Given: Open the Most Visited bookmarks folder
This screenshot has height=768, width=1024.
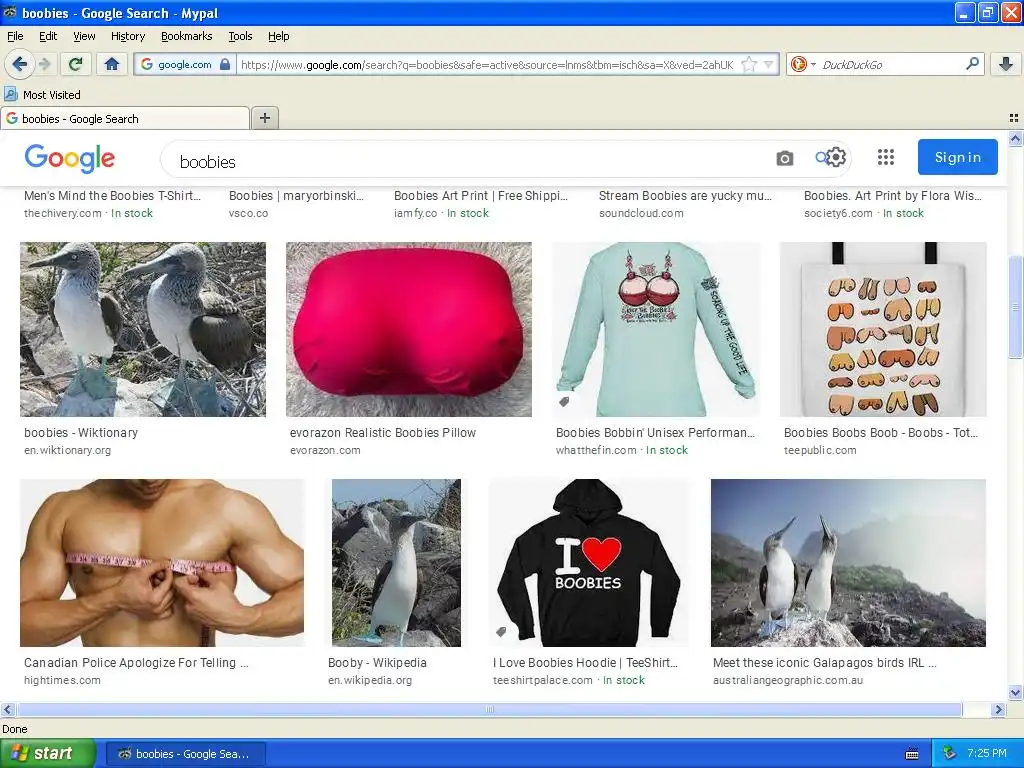Looking at the screenshot, I should pyautogui.click(x=43, y=95).
